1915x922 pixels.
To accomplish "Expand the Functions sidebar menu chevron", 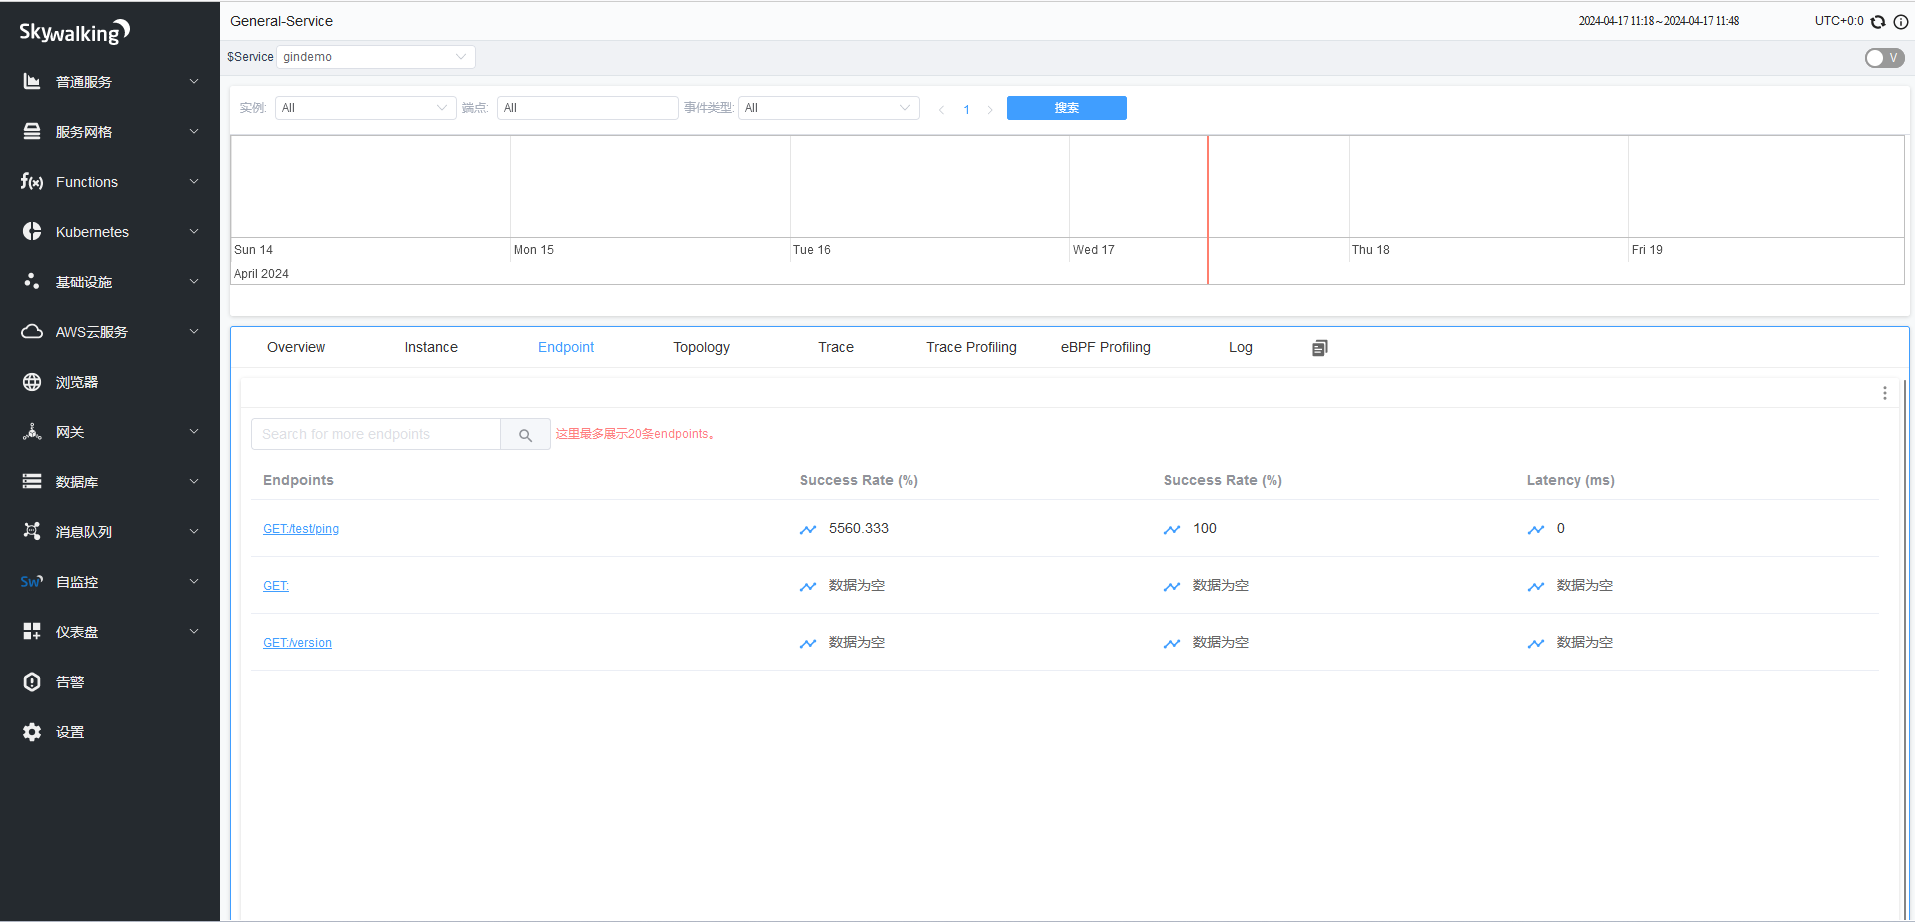I will [x=194, y=181].
